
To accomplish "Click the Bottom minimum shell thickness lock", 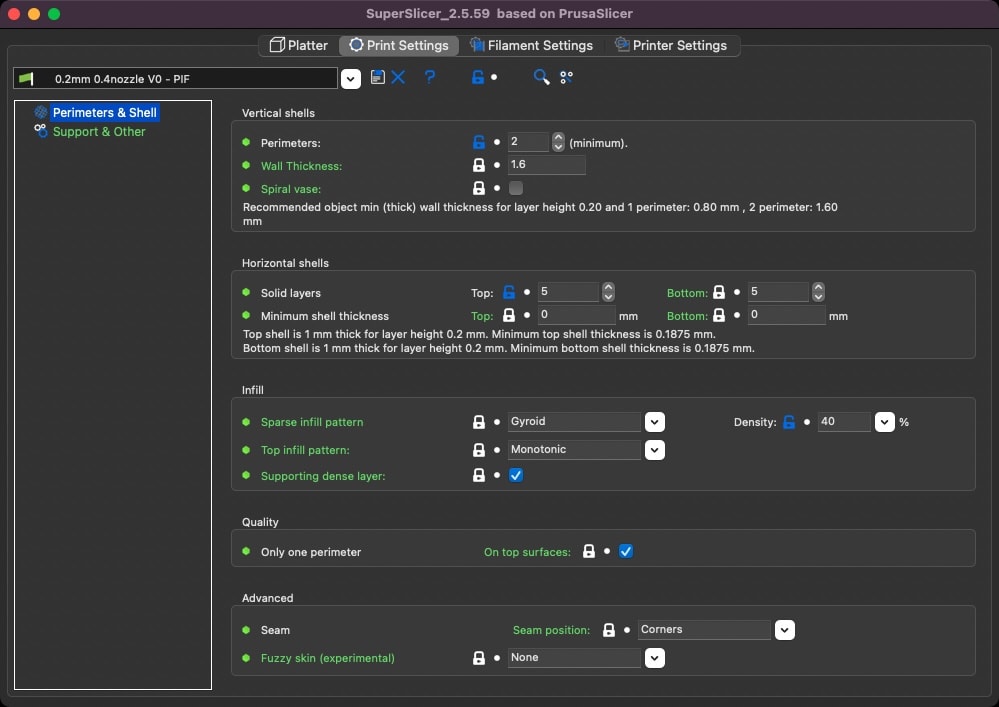I will [719, 315].
